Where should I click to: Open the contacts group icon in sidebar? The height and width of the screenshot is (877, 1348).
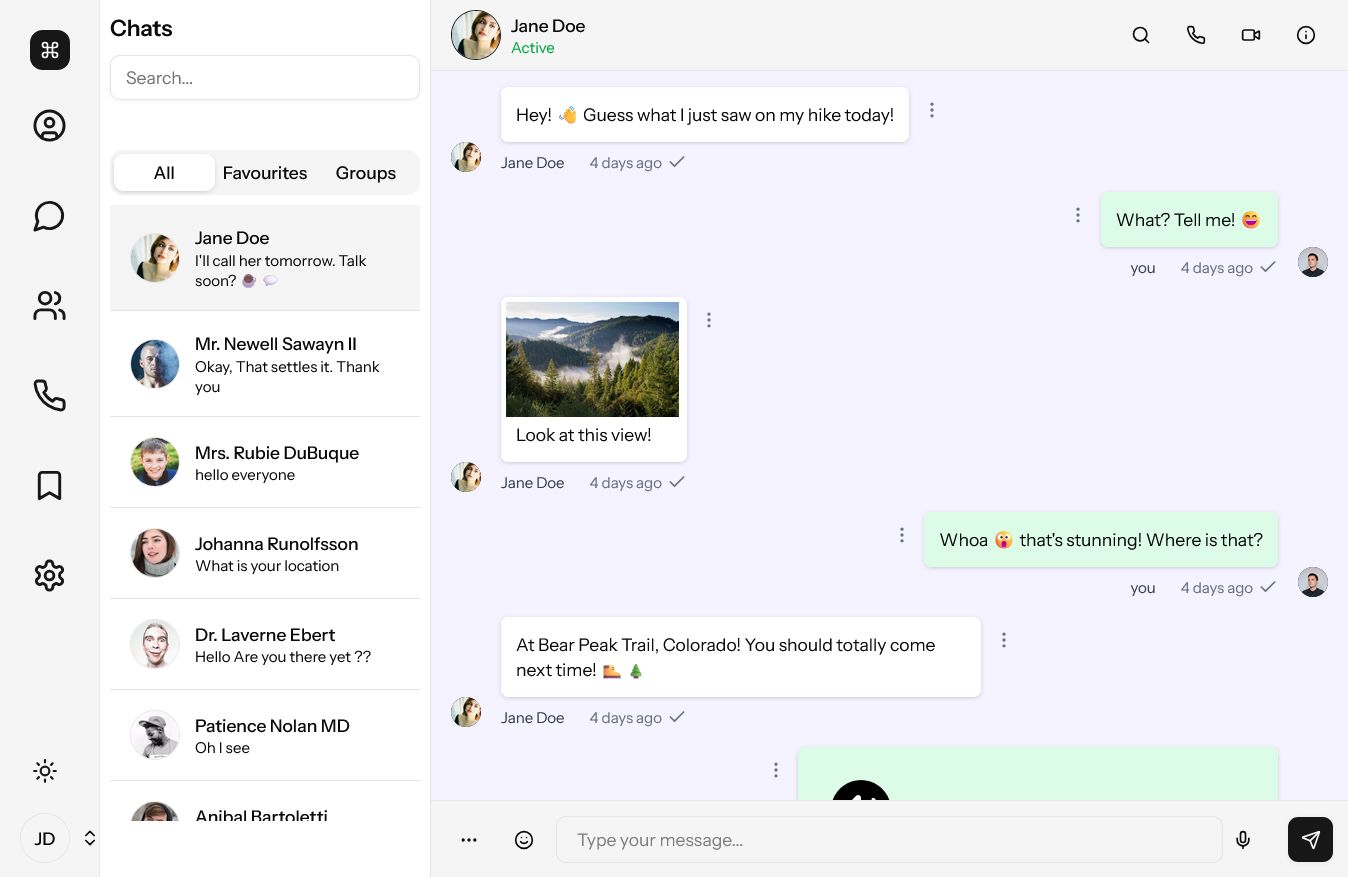[49, 306]
